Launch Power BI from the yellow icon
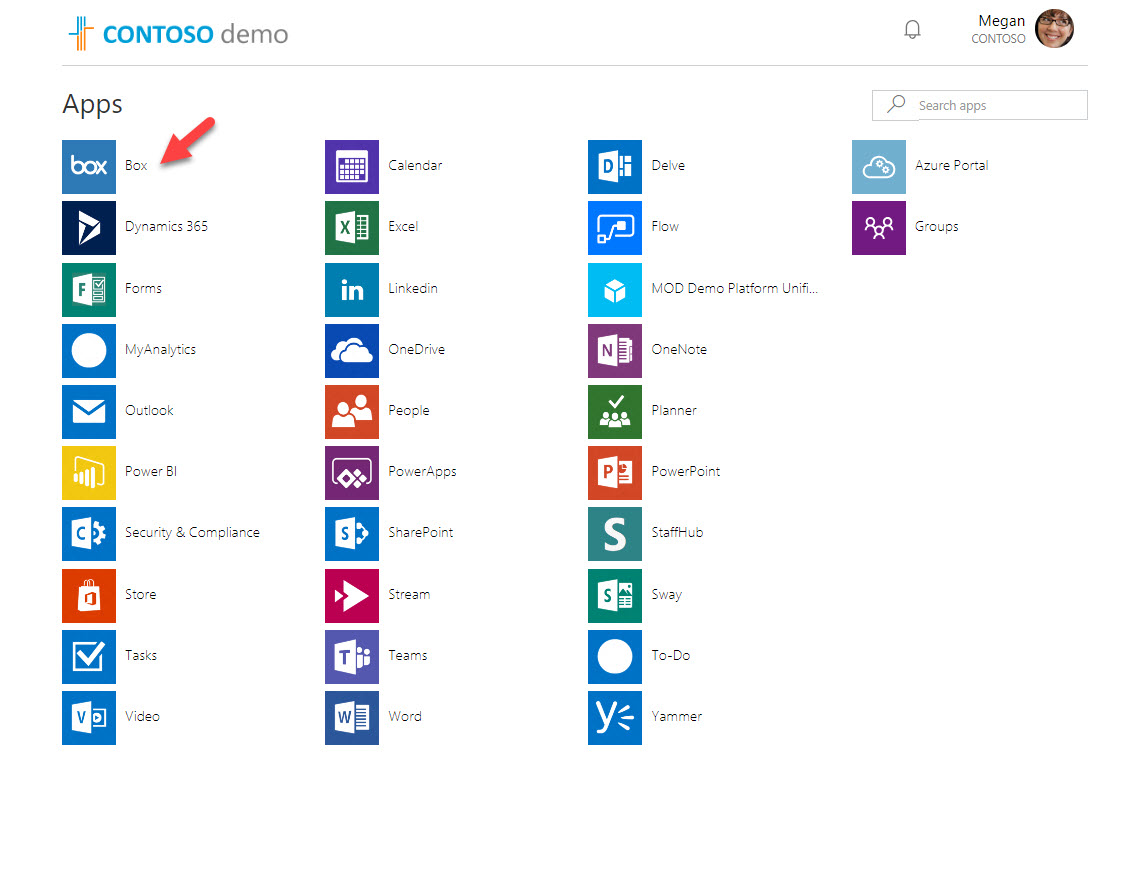This screenshot has height=889, width=1132. (89, 473)
